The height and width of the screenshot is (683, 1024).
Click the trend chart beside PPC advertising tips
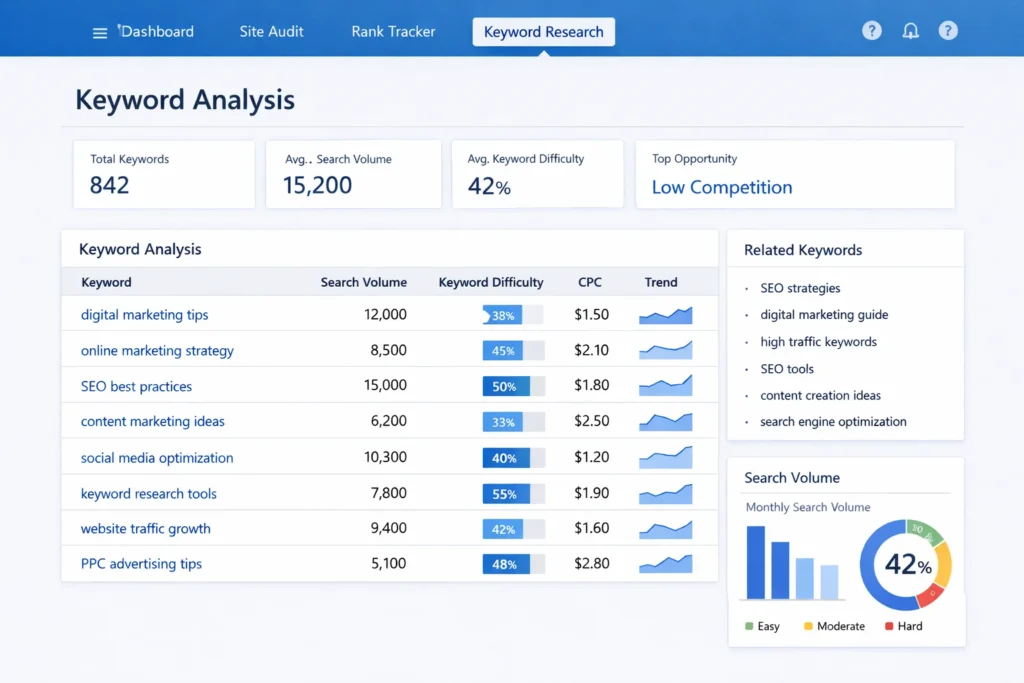click(664, 563)
